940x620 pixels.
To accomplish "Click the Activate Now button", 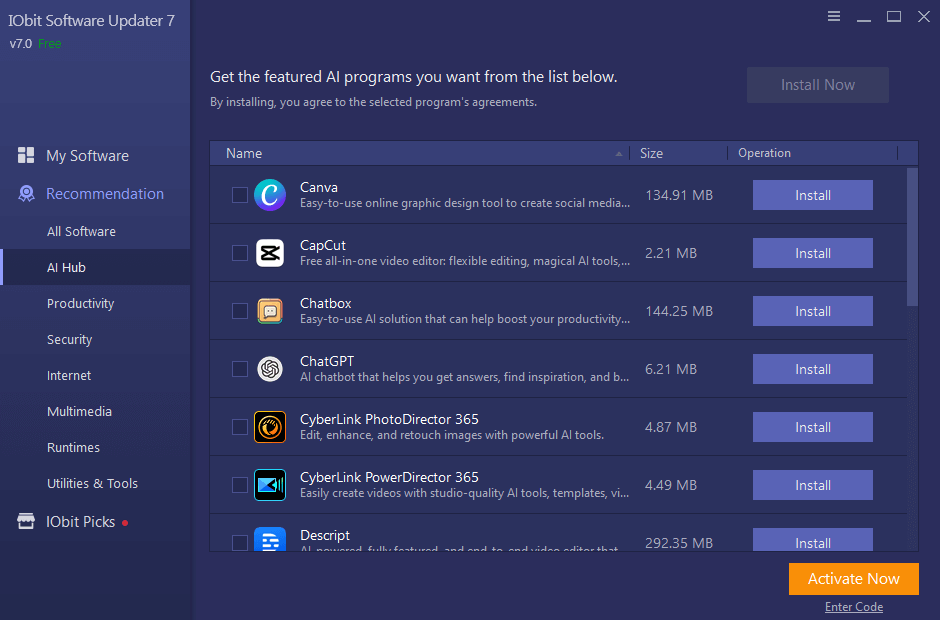I will pos(853,578).
